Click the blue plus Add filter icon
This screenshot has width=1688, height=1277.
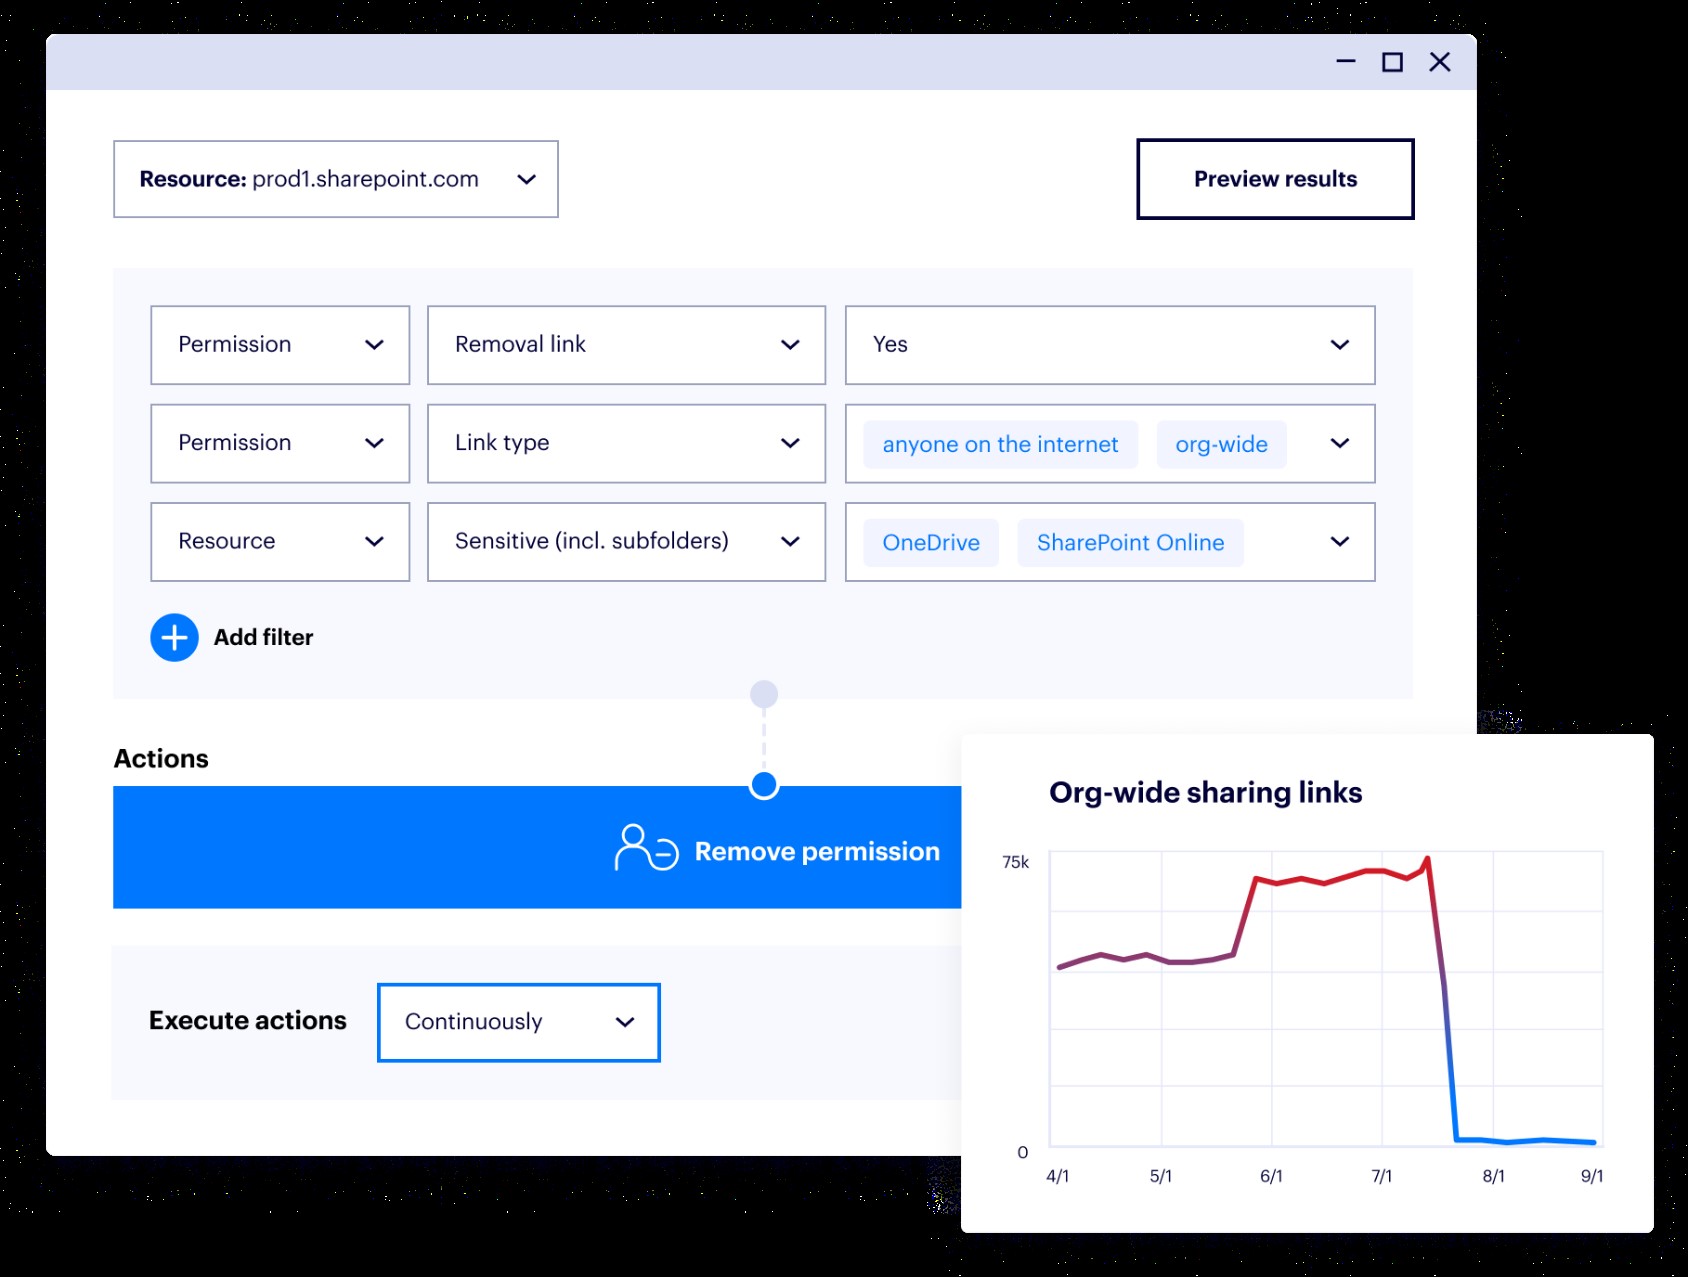coord(174,637)
